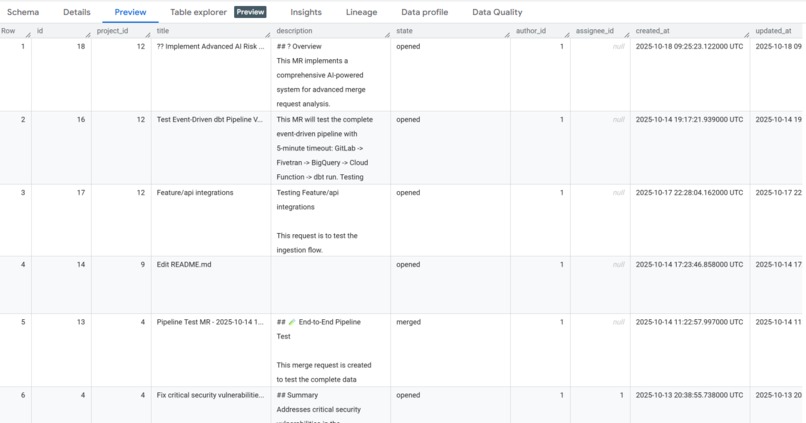Click created_at '2025-10-14 17:23:46.858000 UTC'
This screenshot has width=806, height=423.
click(689, 264)
